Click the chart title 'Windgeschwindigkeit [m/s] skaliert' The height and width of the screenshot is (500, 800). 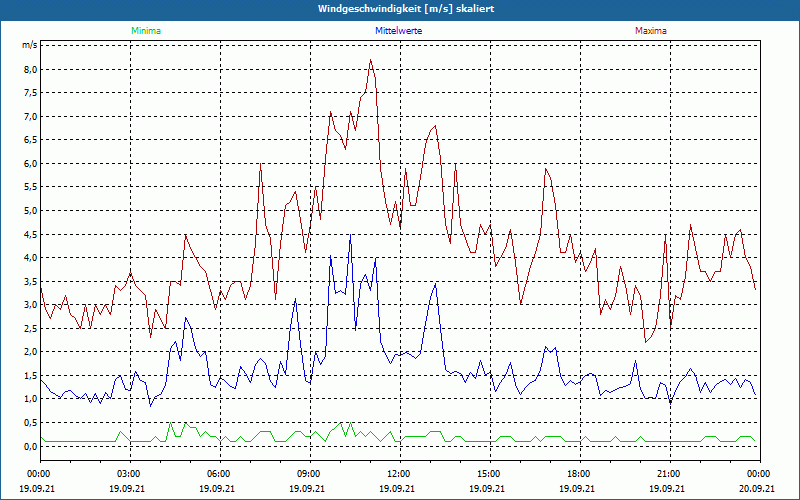tap(406, 9)
